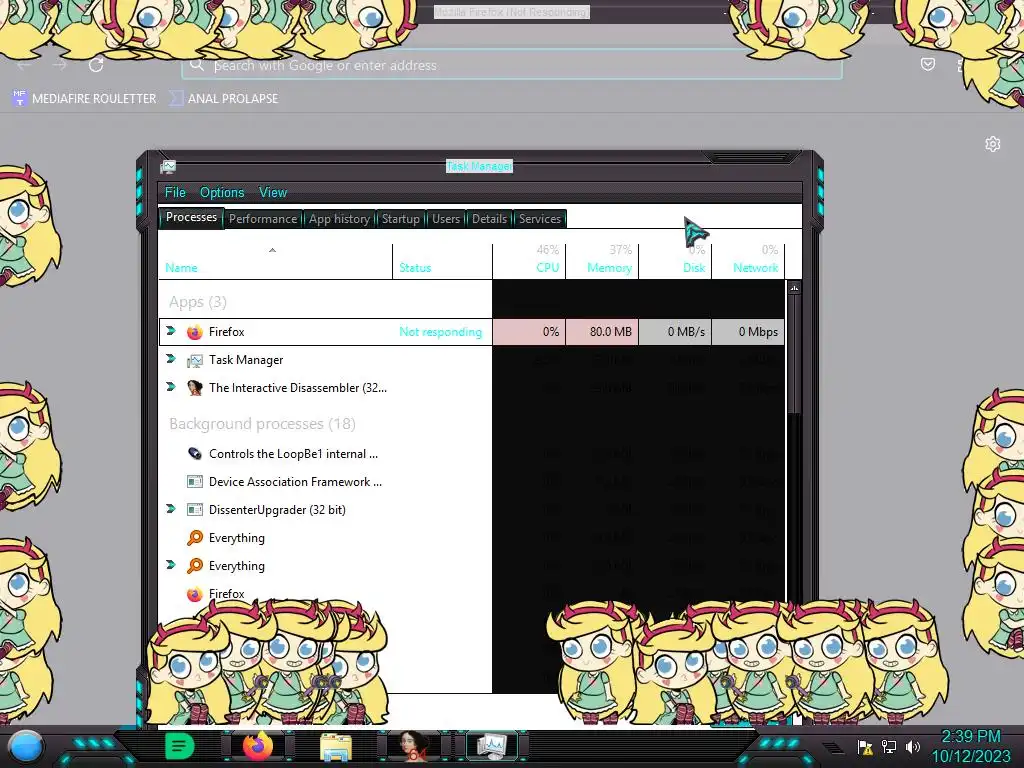Switch to Firefox from the taskbar
The width and height of the screenshot is (1024, 768).
coord(258,746)
